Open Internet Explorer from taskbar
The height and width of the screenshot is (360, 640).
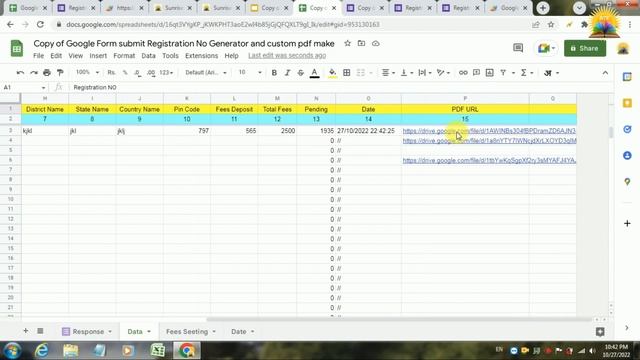(x=42, y=351)
